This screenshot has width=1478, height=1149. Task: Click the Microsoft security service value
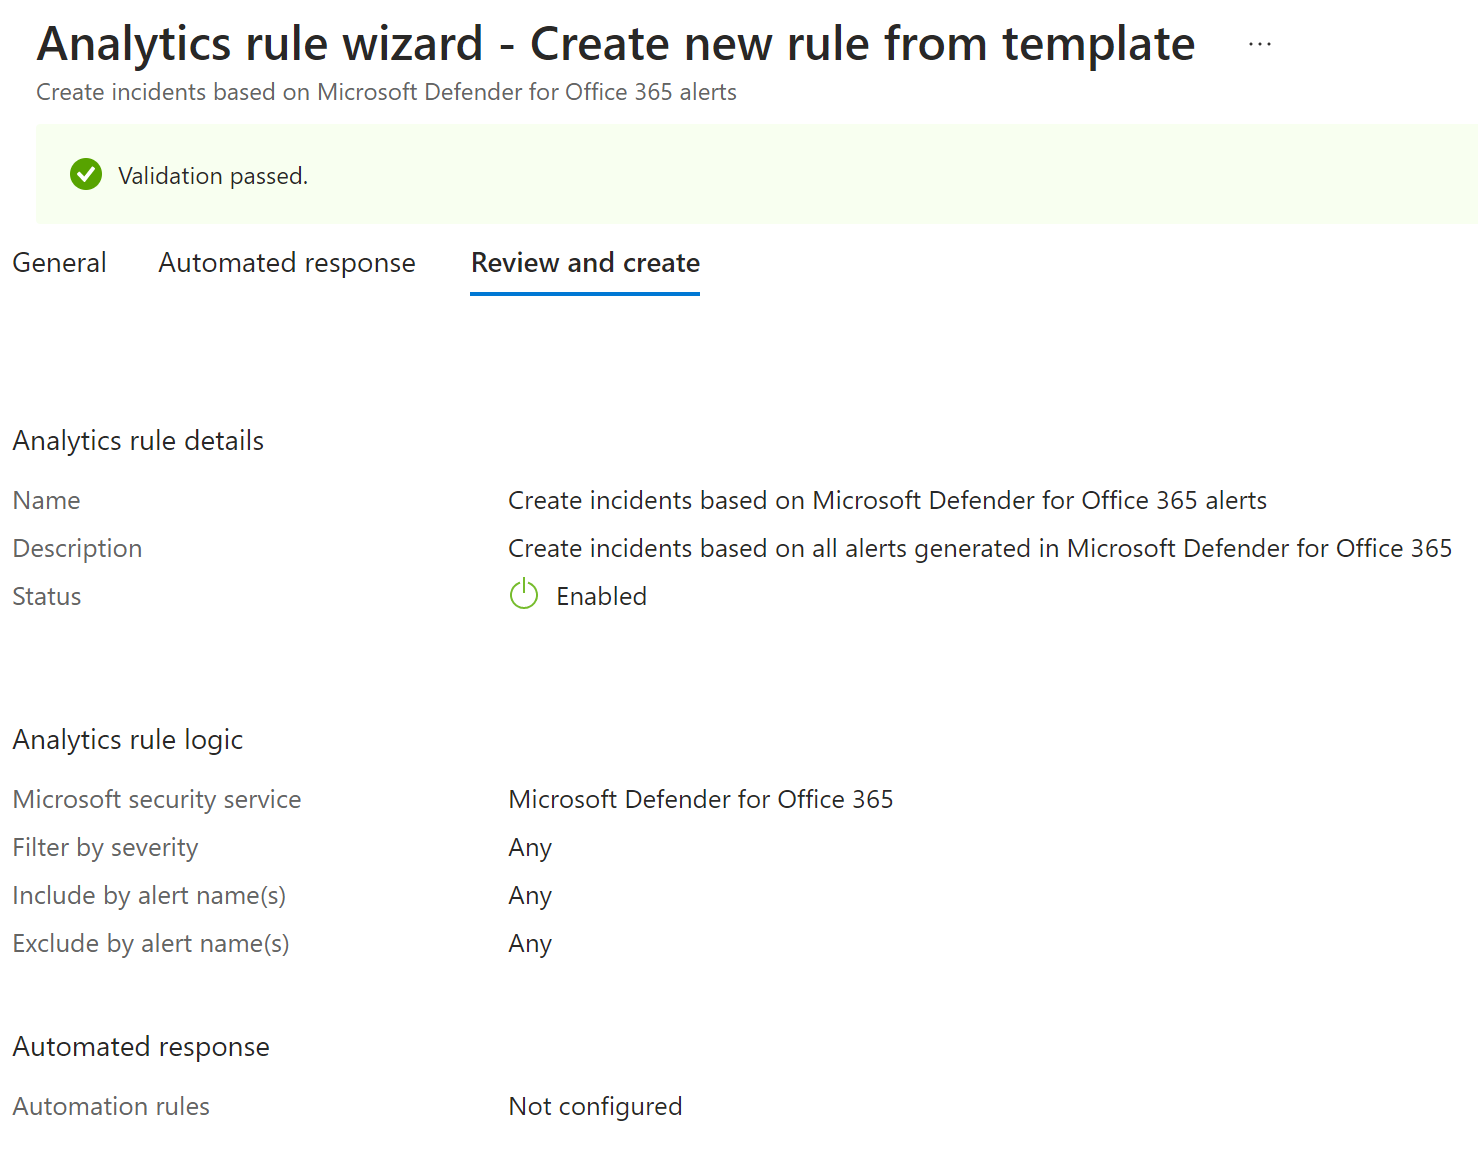click(x=700, y=799)
